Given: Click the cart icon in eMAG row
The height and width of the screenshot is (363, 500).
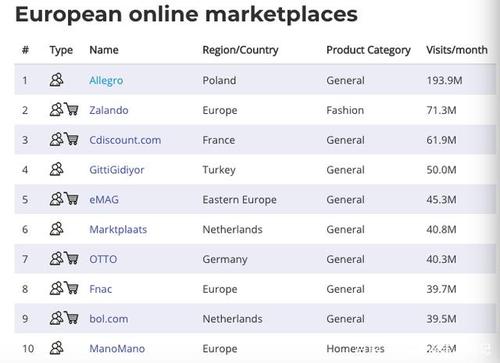Looking at the screenshot, I should point(71,198).
